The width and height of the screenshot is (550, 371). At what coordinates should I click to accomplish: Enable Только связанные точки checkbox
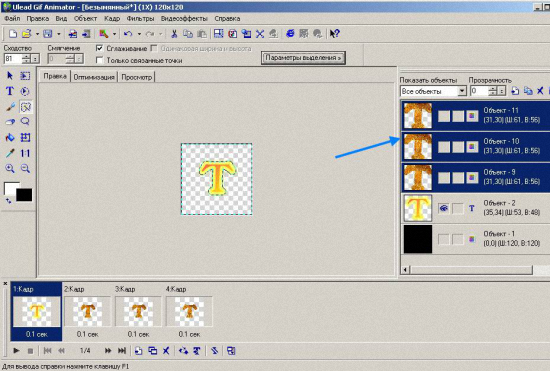tap(99, 60)
